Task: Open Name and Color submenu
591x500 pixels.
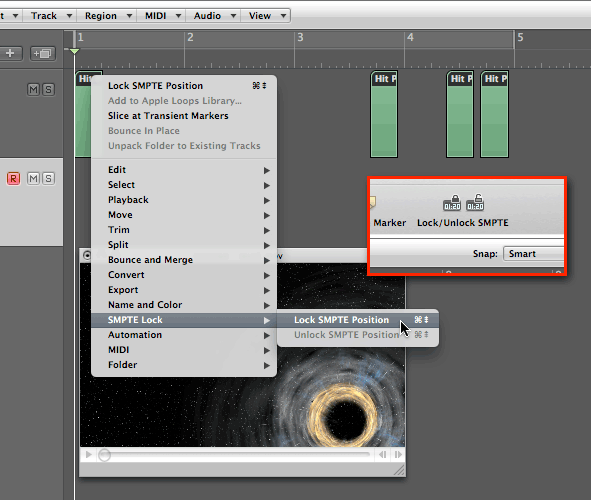Action: [x=184, y=305]
